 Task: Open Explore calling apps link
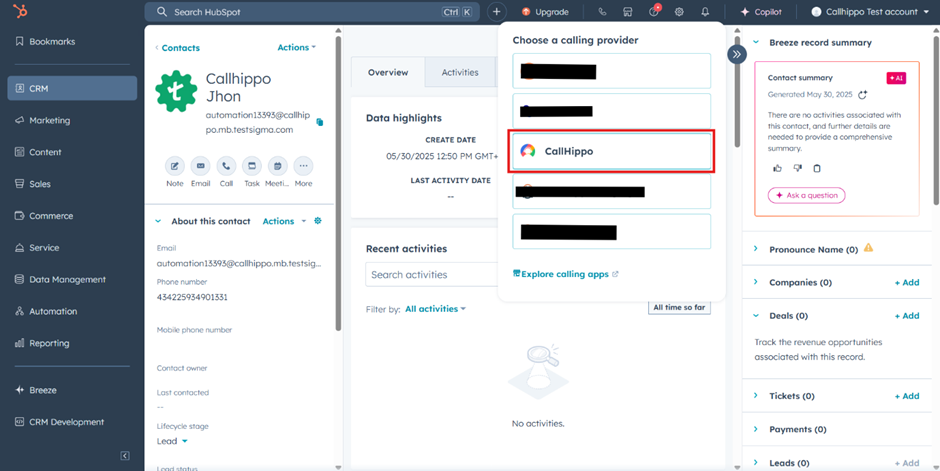tap(565, 274)
